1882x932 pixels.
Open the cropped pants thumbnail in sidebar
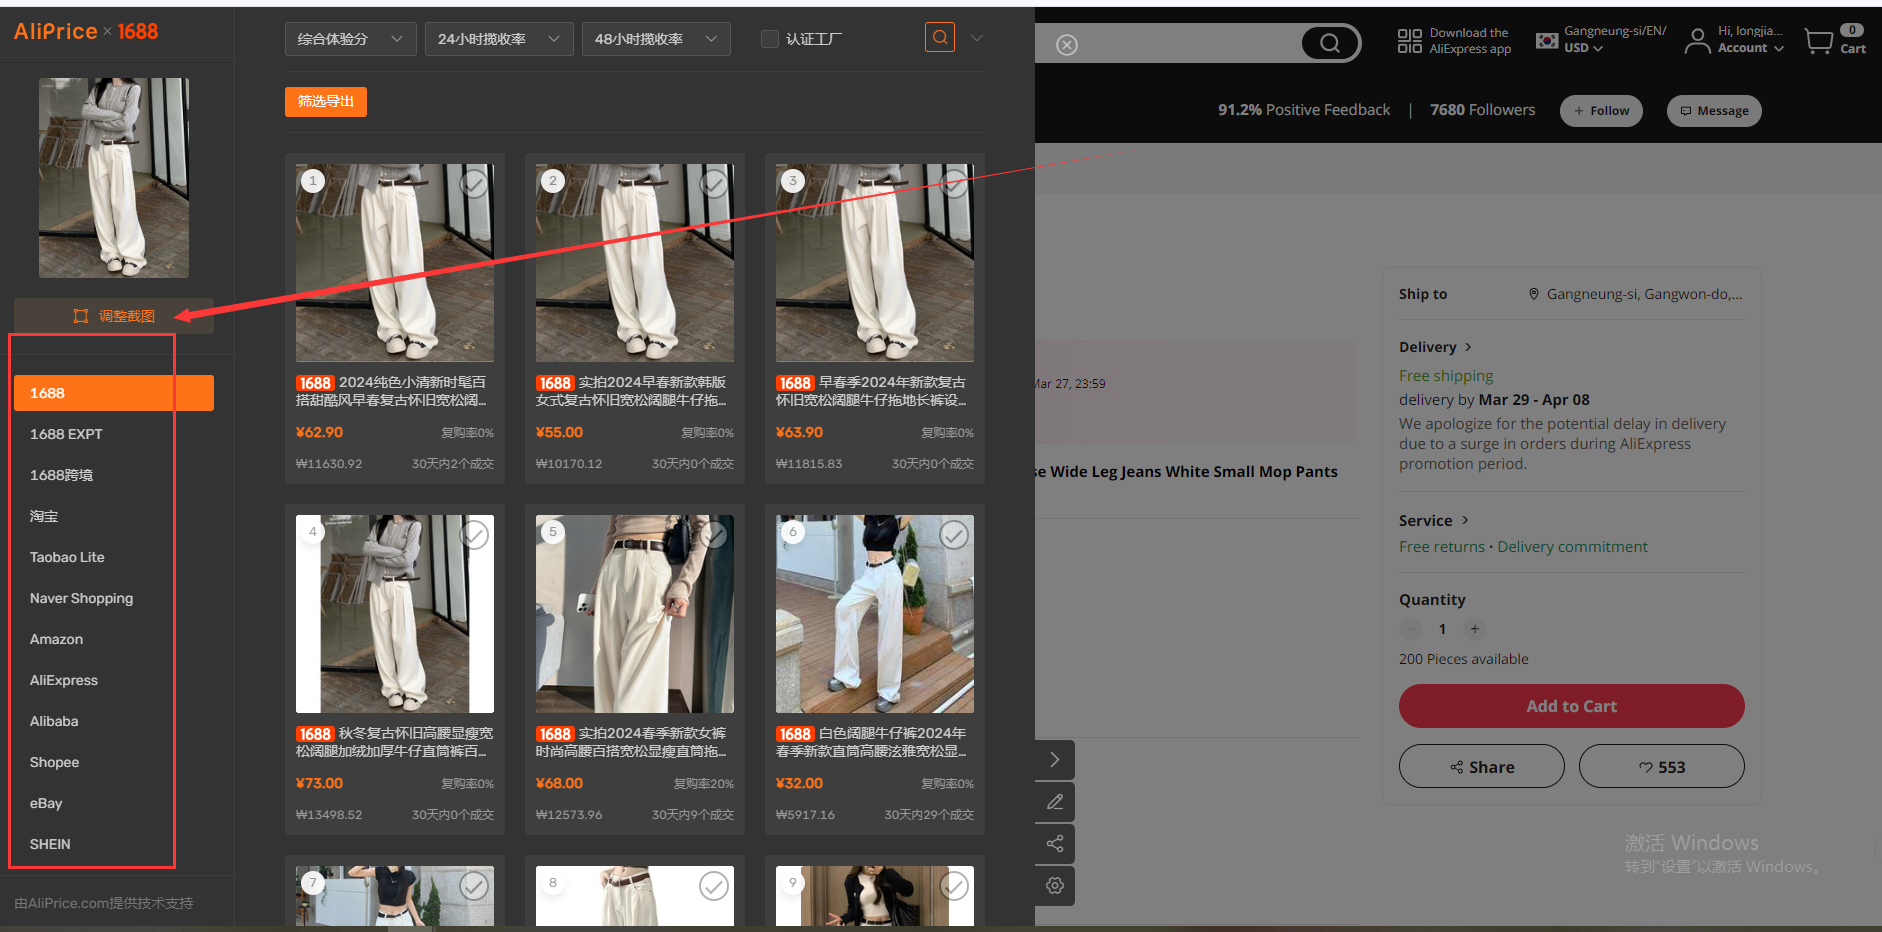[114, 178]
